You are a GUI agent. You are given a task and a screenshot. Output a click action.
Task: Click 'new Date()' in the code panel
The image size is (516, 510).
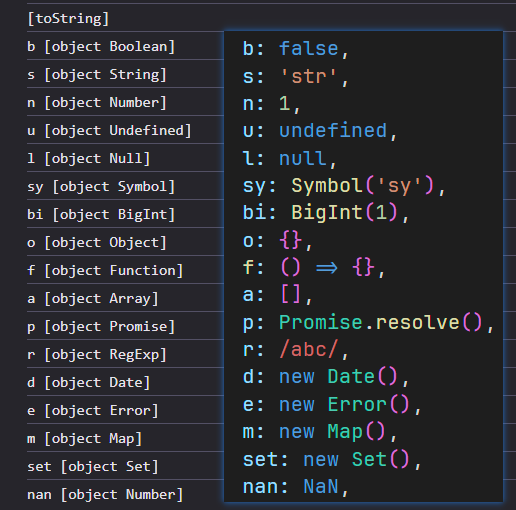point(339,377)
